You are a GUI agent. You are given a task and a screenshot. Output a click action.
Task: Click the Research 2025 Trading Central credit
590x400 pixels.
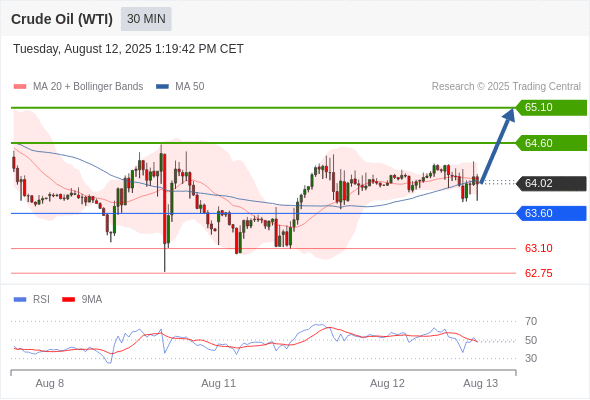coord(506,87)
